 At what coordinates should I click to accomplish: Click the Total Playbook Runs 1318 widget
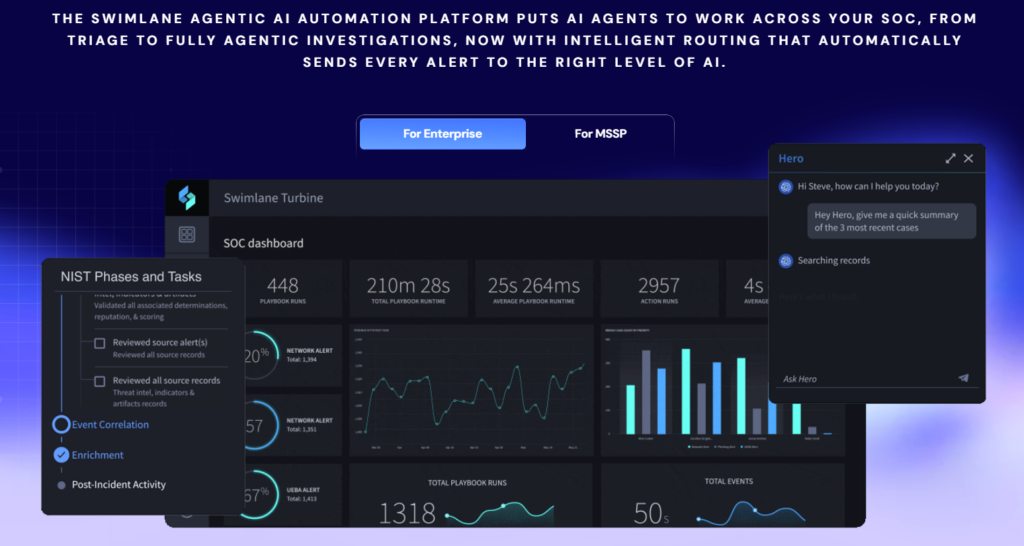pyautogui.click(x=471, y=496)
